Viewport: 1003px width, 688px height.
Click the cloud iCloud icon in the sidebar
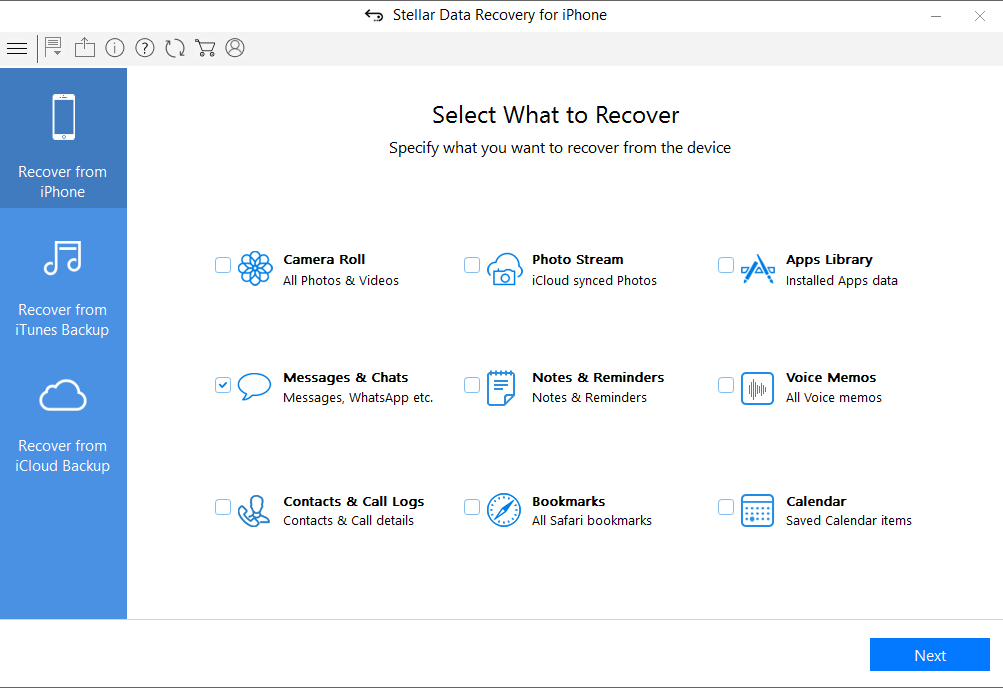tap(63, 395)
